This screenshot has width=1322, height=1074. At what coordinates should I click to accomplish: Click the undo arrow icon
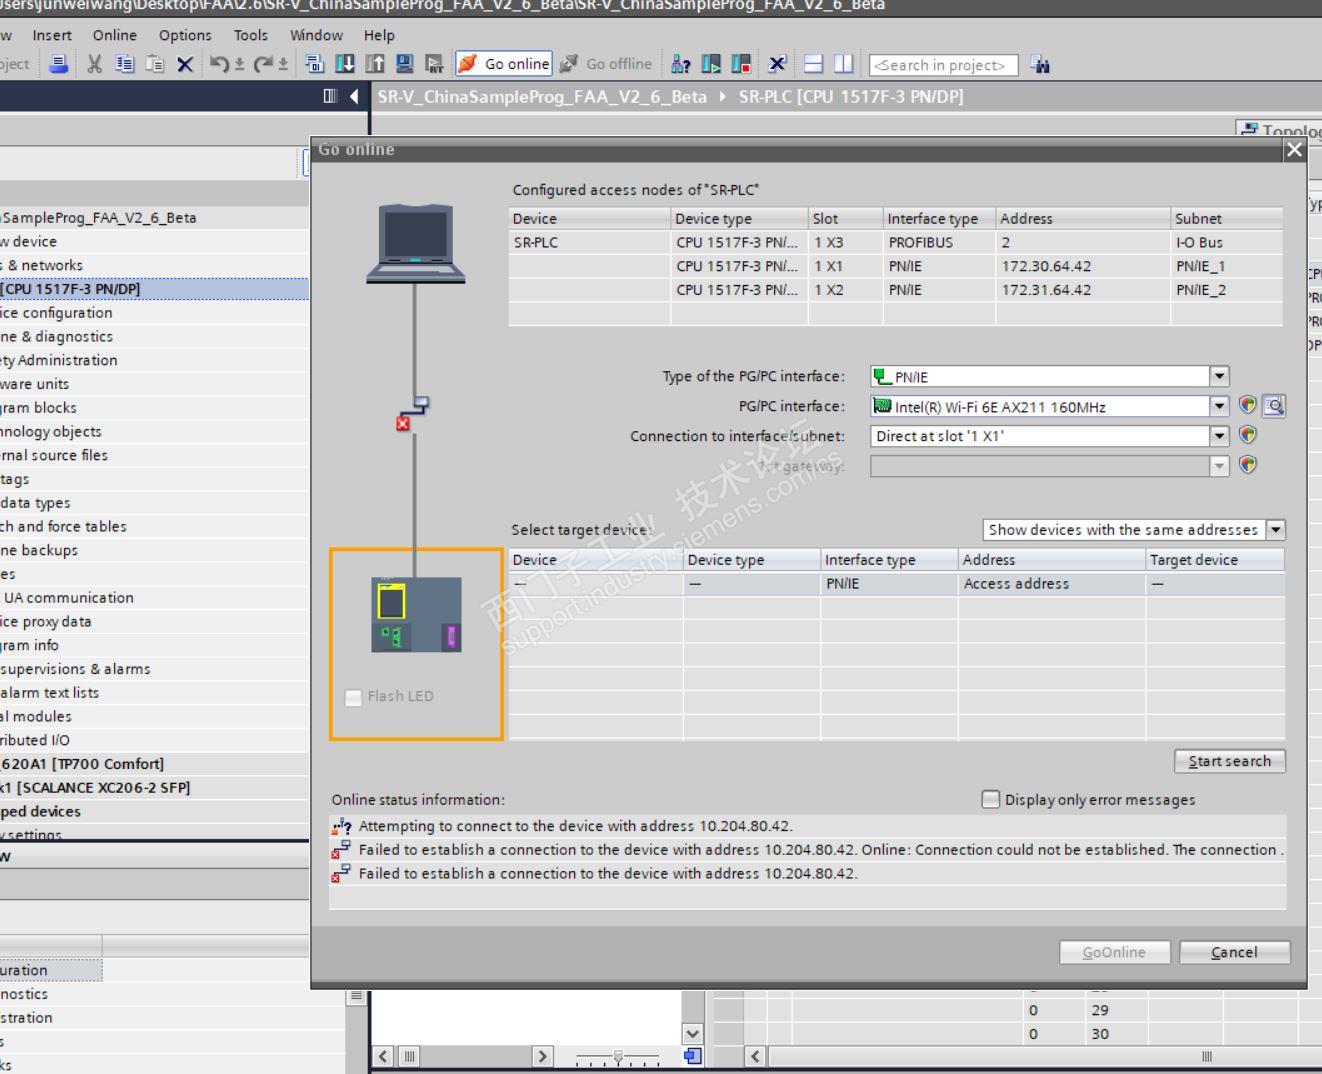point(219,64)
